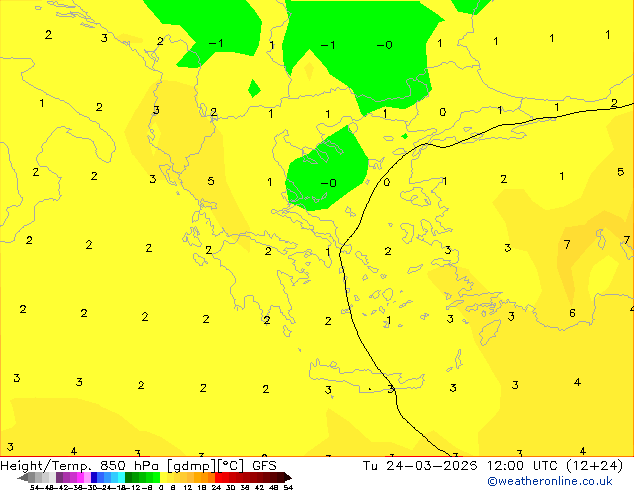Pick the dark blue legend swatch

point(94,477)
